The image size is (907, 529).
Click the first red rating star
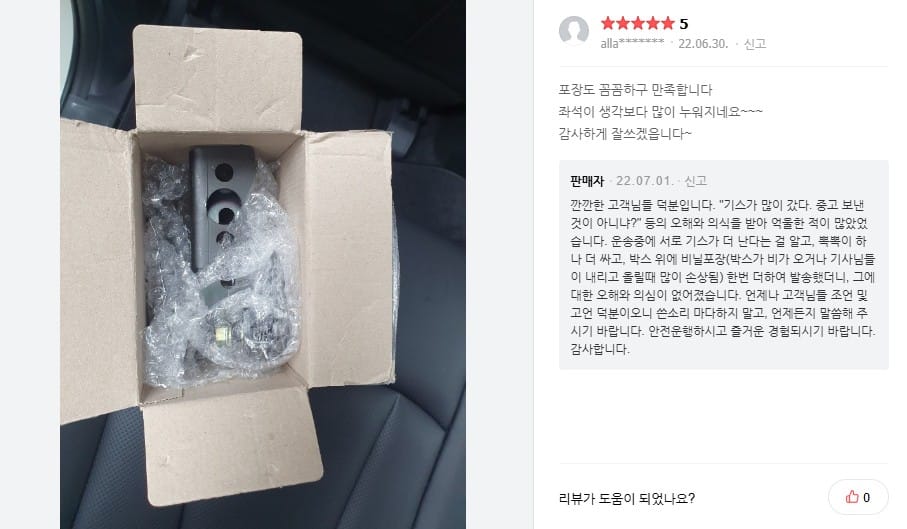(x=607, y=23)
